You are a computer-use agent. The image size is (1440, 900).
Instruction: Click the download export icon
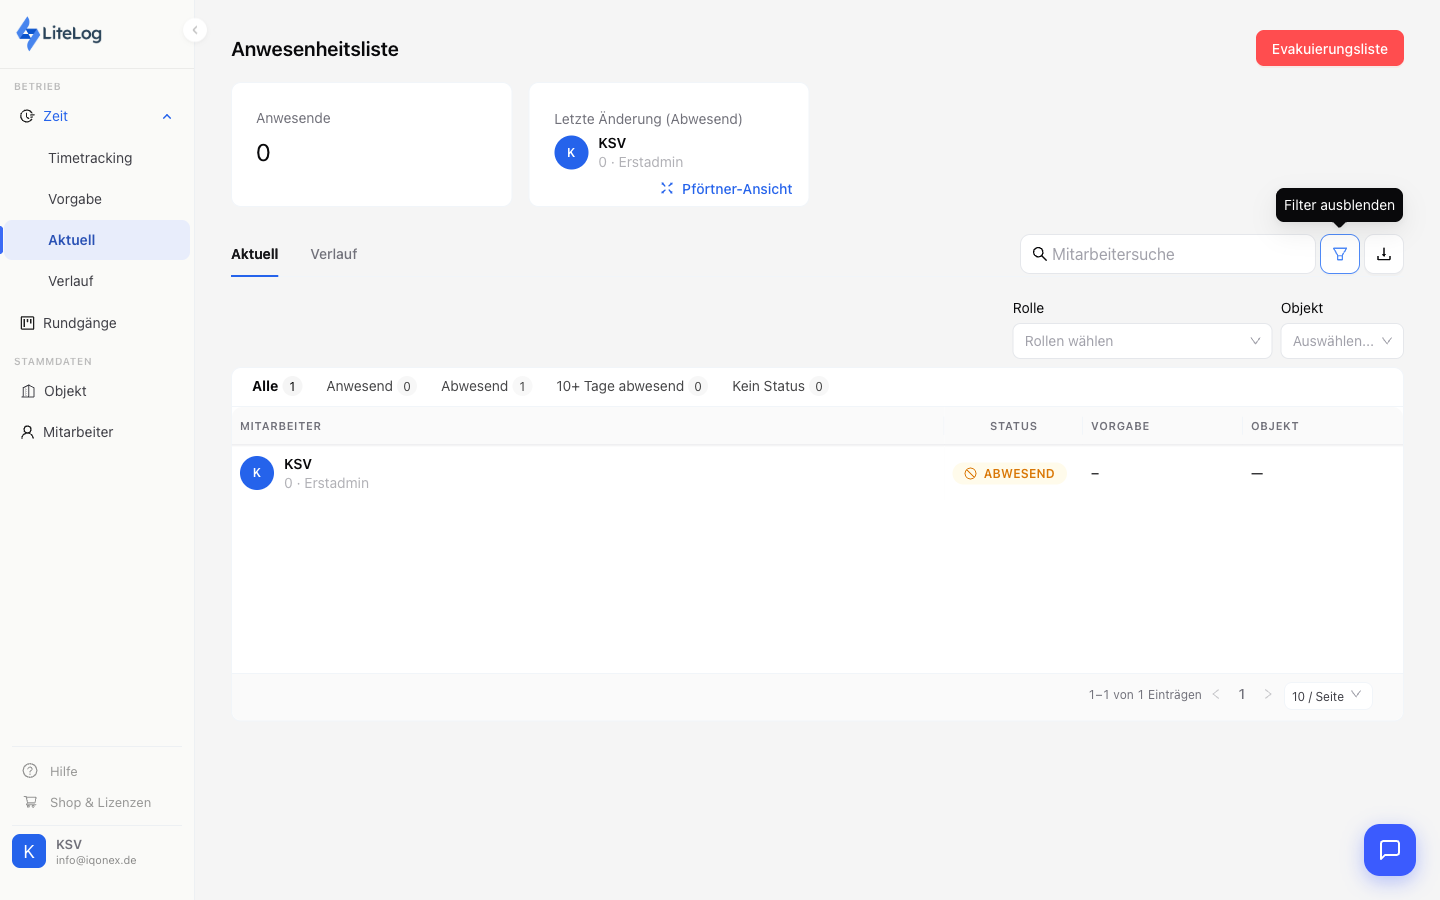[1384, 254]
